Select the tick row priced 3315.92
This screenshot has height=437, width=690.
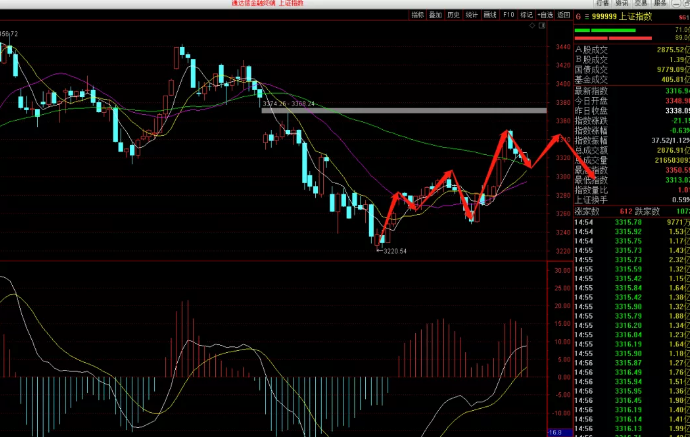click(x=632, y=231)
